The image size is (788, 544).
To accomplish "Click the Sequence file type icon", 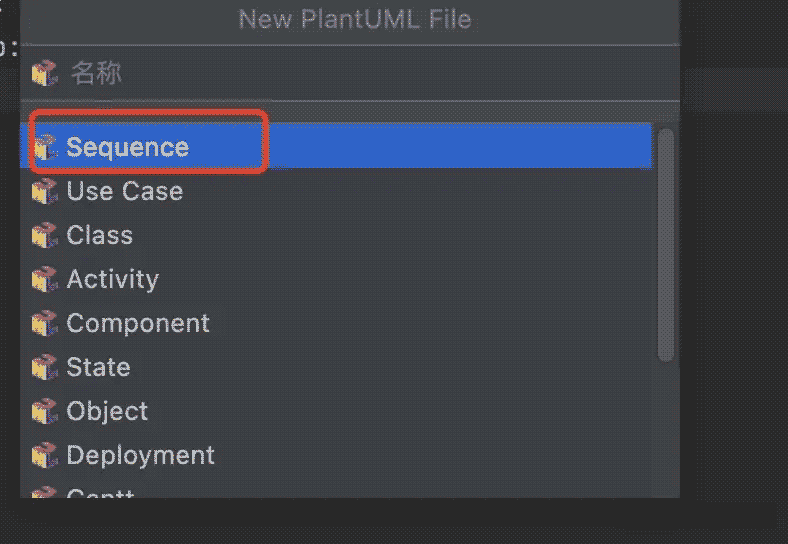I will [45, 147].
